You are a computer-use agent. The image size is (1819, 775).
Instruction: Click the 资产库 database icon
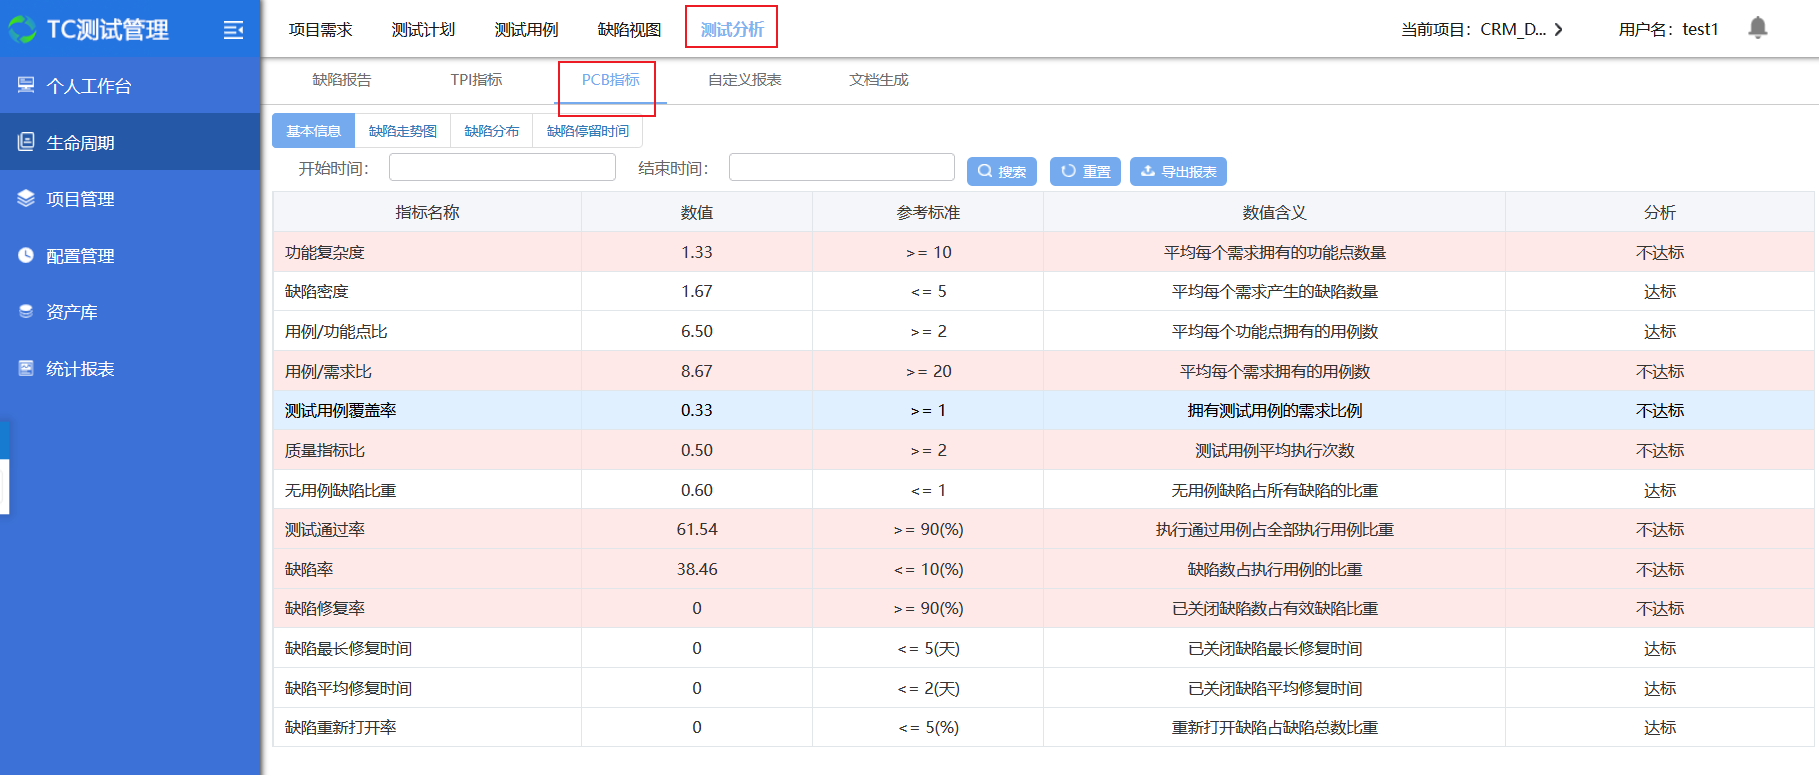pos(26,311)
